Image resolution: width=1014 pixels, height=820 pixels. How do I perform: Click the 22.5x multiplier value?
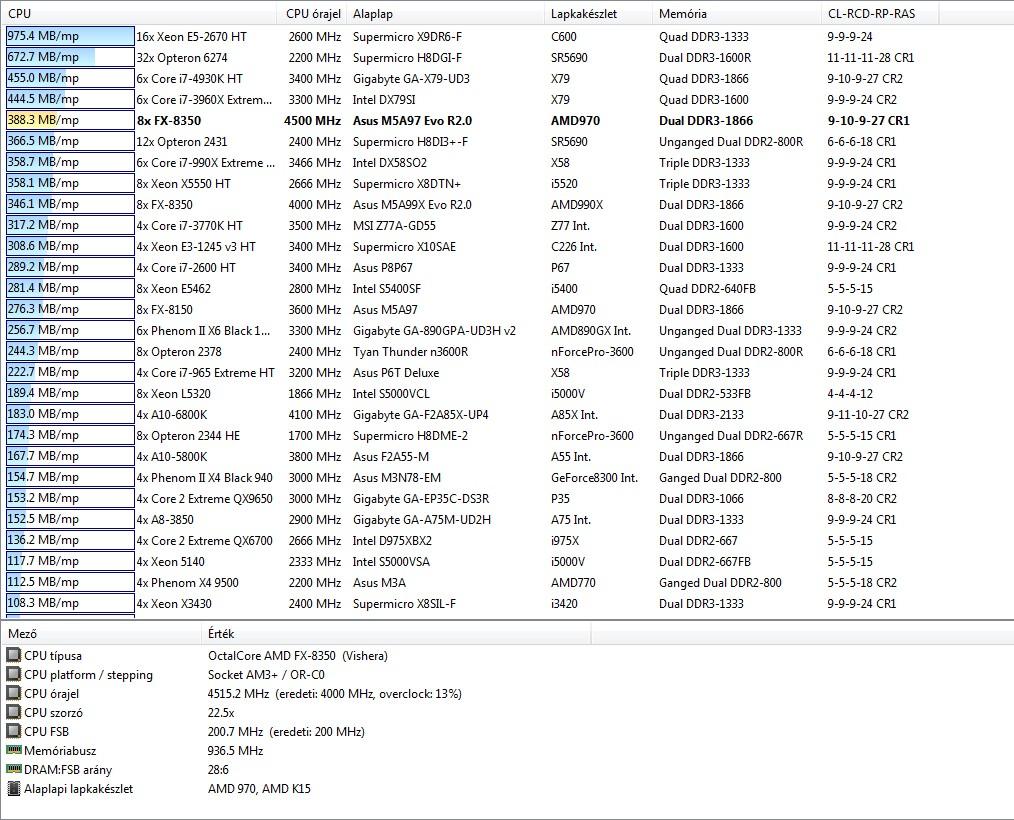221,713
